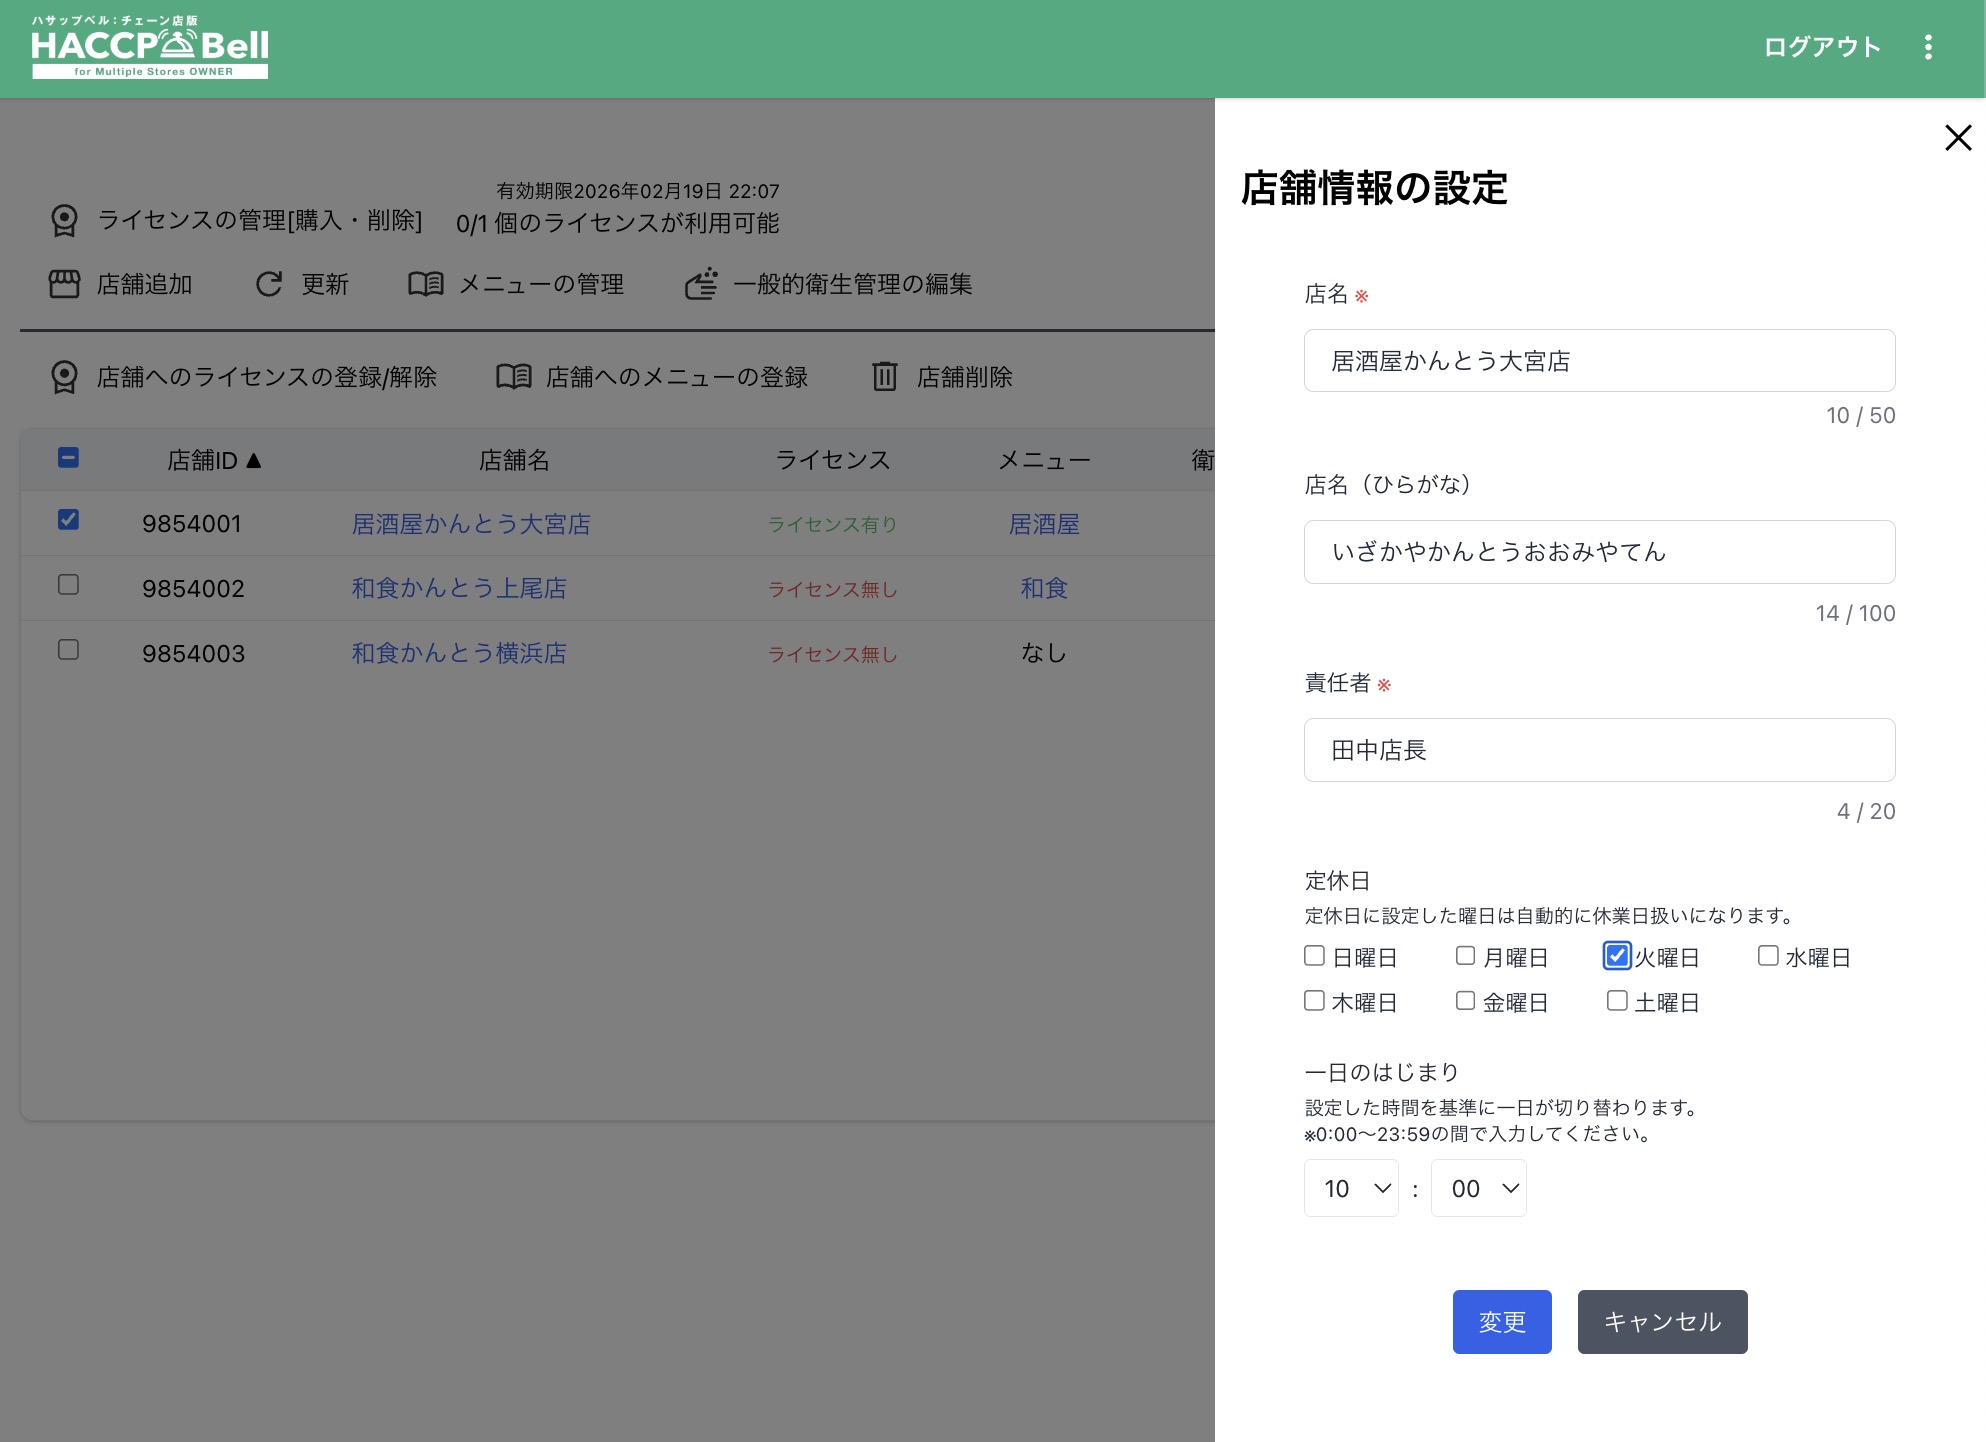Click the hygiene management handwash icon
This screenshot has width=1986, height=1442.
tap(701, 284)
